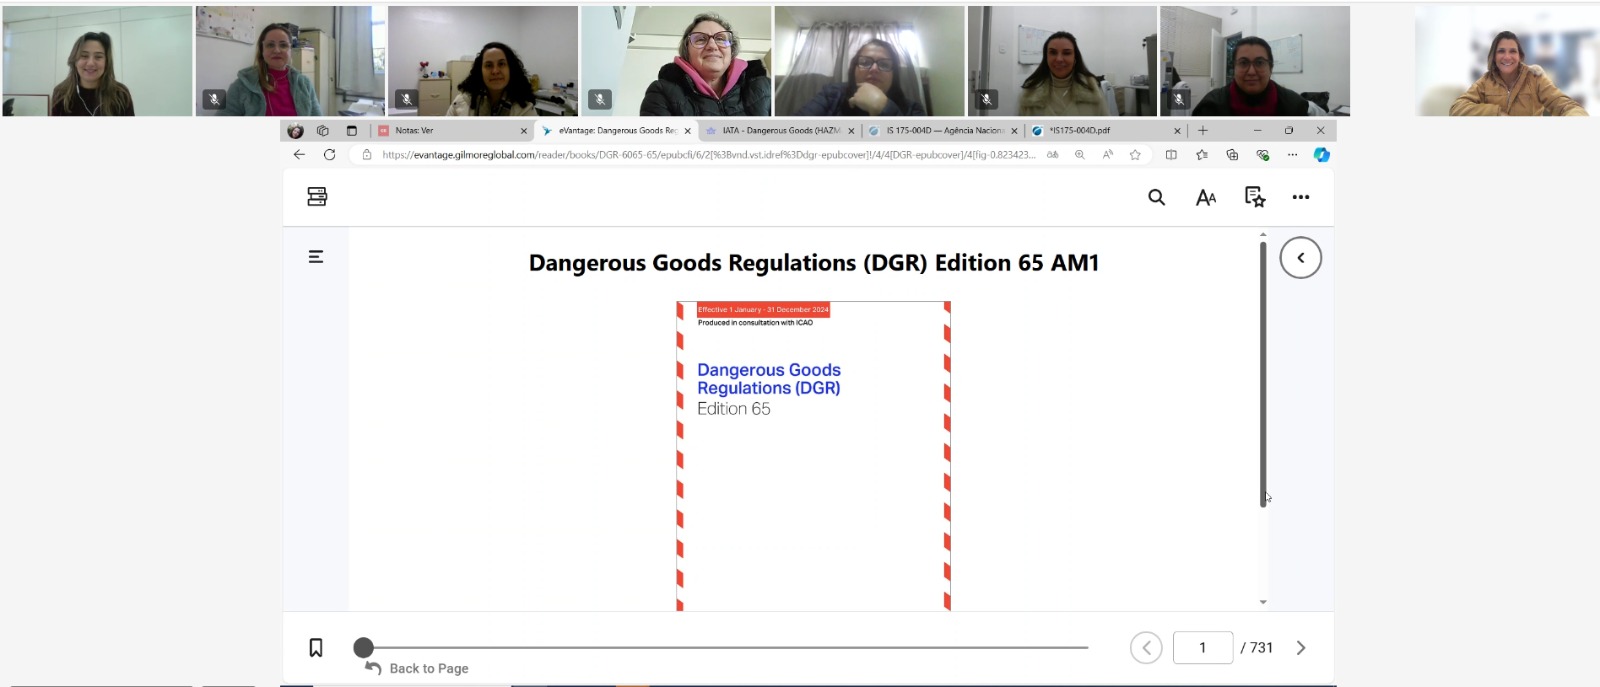The height and width of the screenshot is (687, 1600).
Task: View site information lock icon
Action: 366,155
